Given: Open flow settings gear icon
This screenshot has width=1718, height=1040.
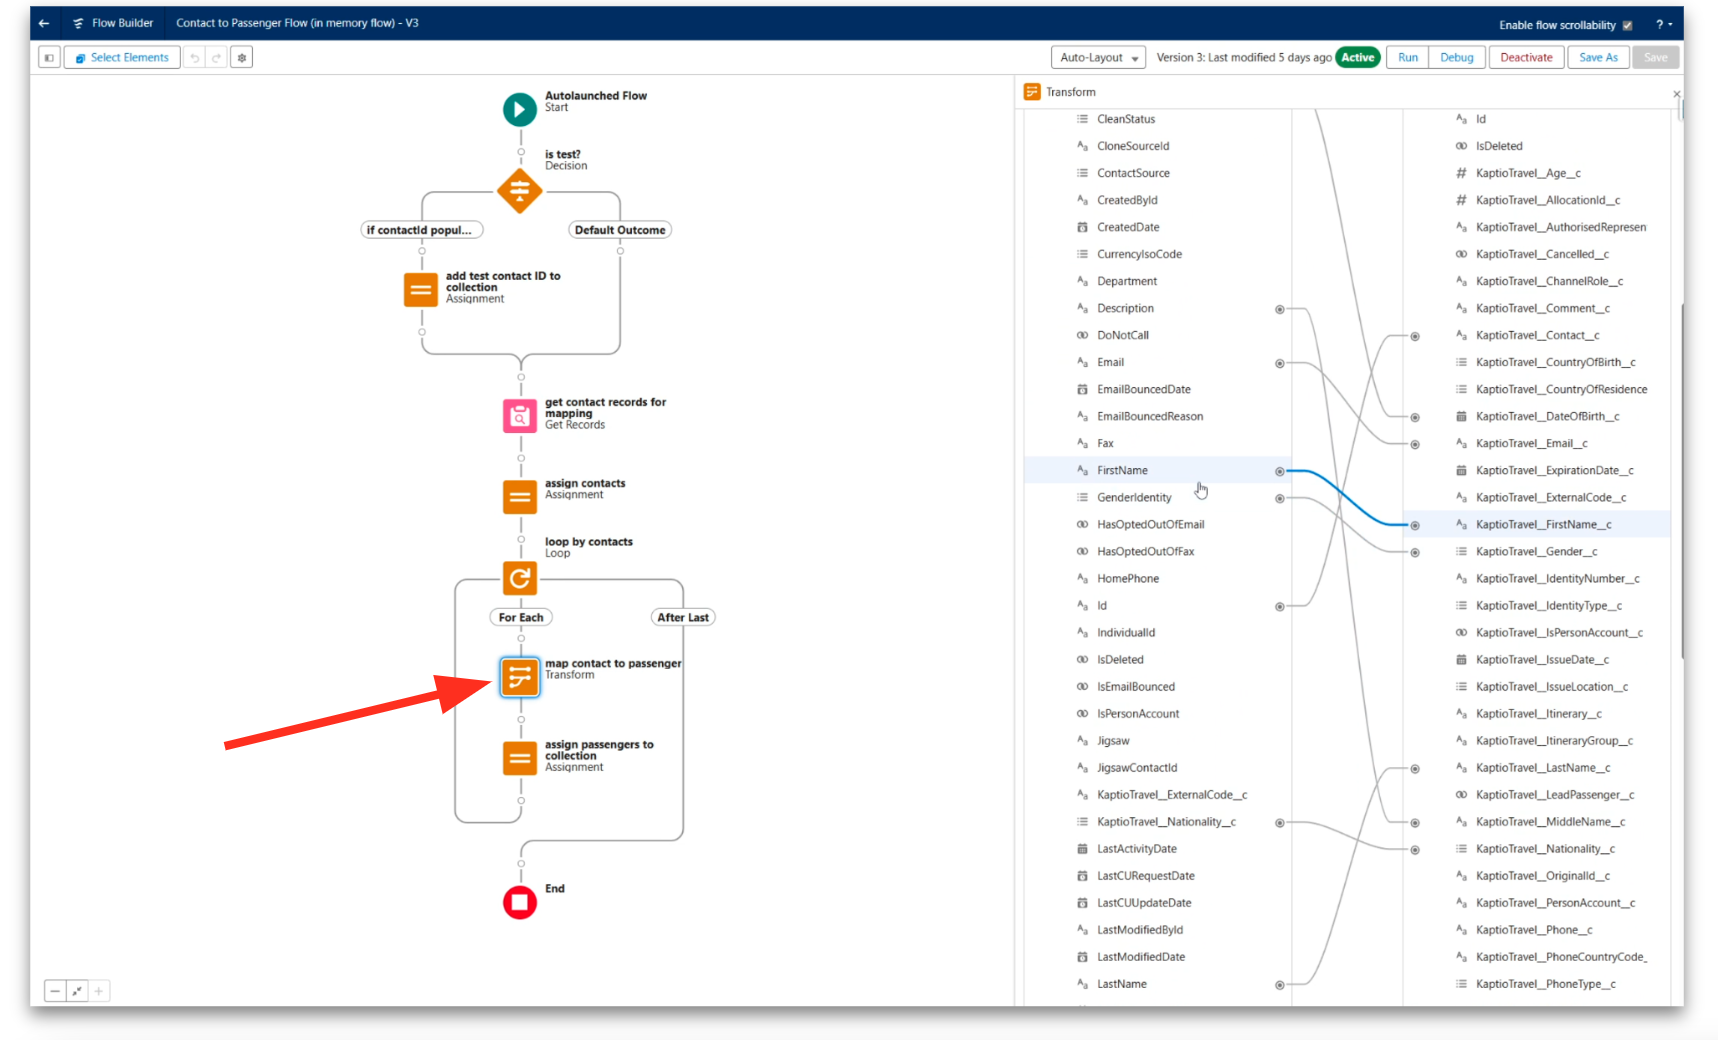Looking at the screenshot, I should click(241, 58).
